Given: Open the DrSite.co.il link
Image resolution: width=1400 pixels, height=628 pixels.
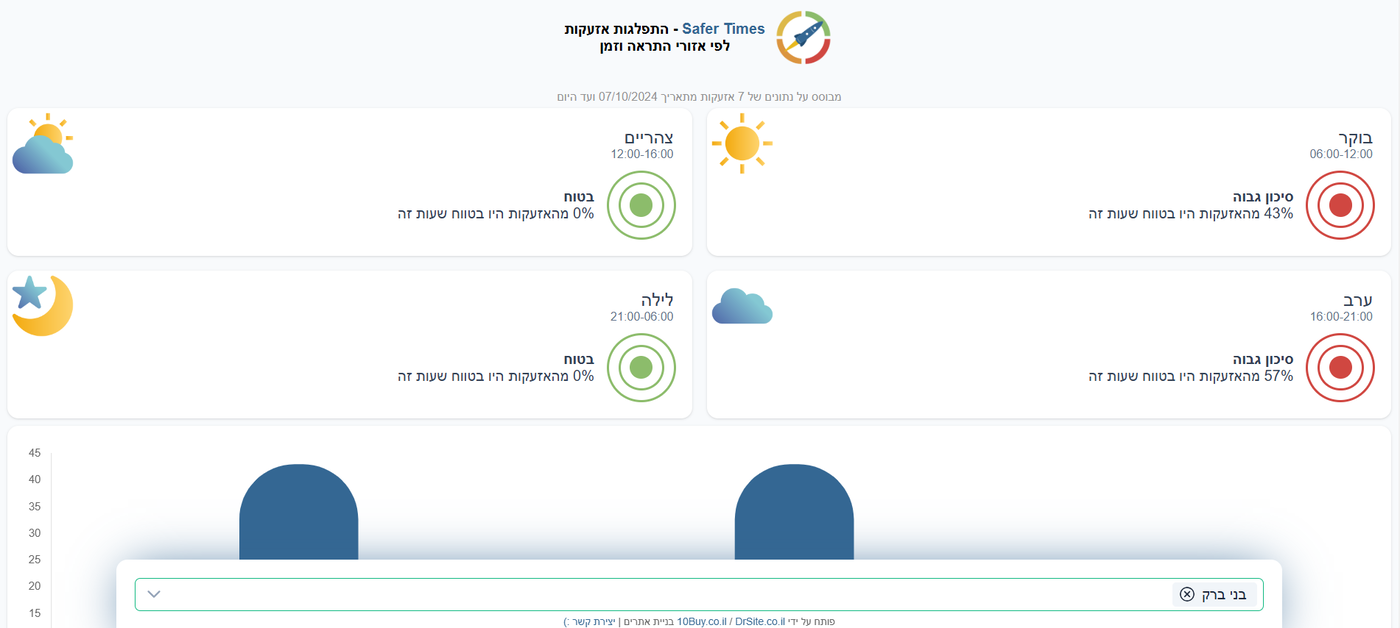Looking at the screenshot, I should point(759,621).
